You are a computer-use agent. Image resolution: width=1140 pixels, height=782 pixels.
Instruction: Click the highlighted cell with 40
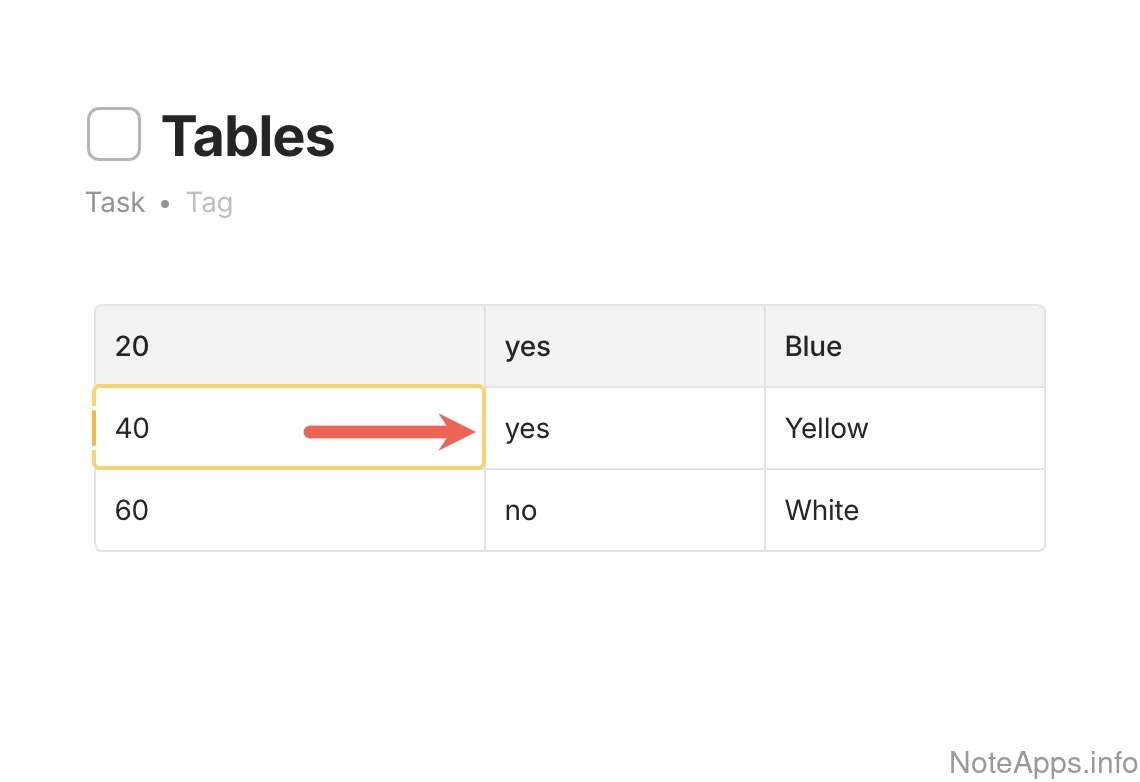(x=200, y=428)
